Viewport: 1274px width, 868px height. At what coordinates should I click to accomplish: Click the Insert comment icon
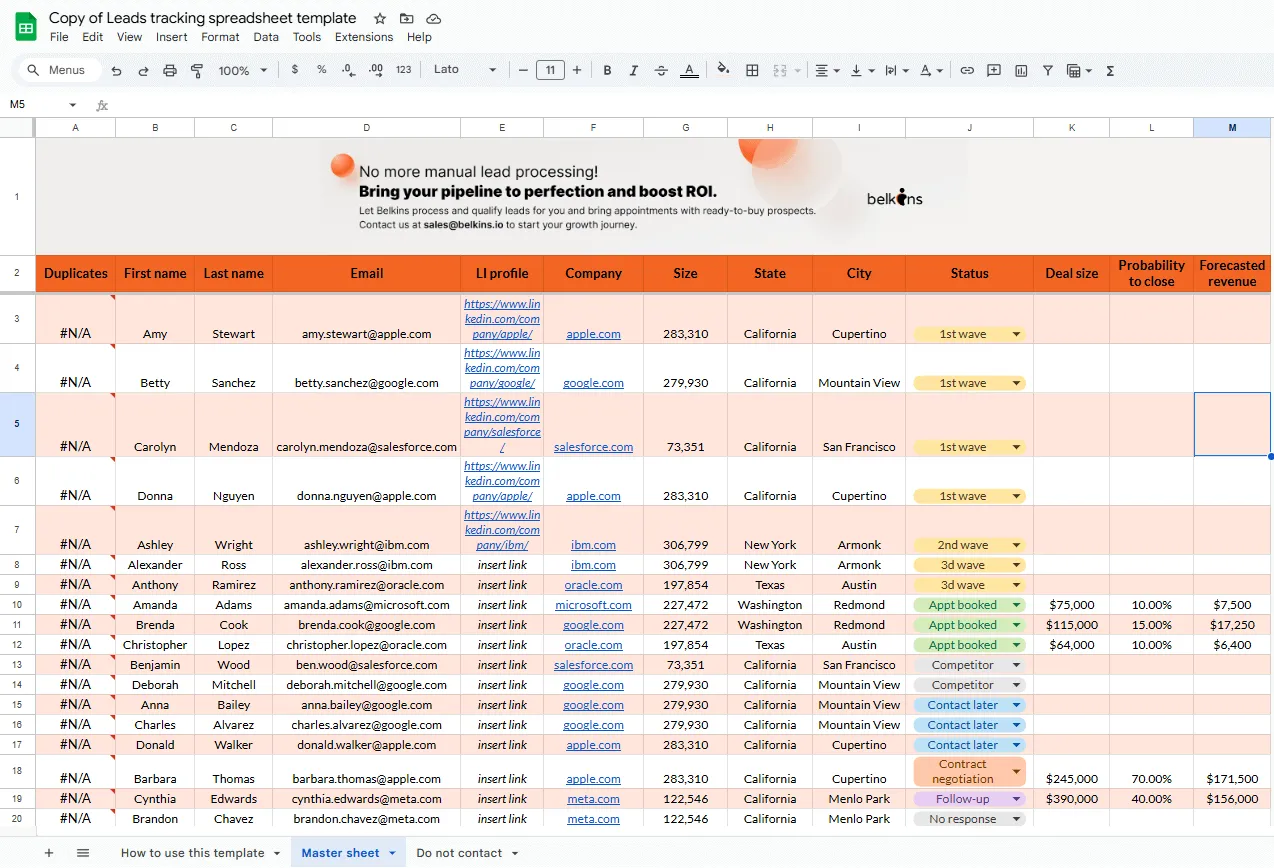click(994, 70)
